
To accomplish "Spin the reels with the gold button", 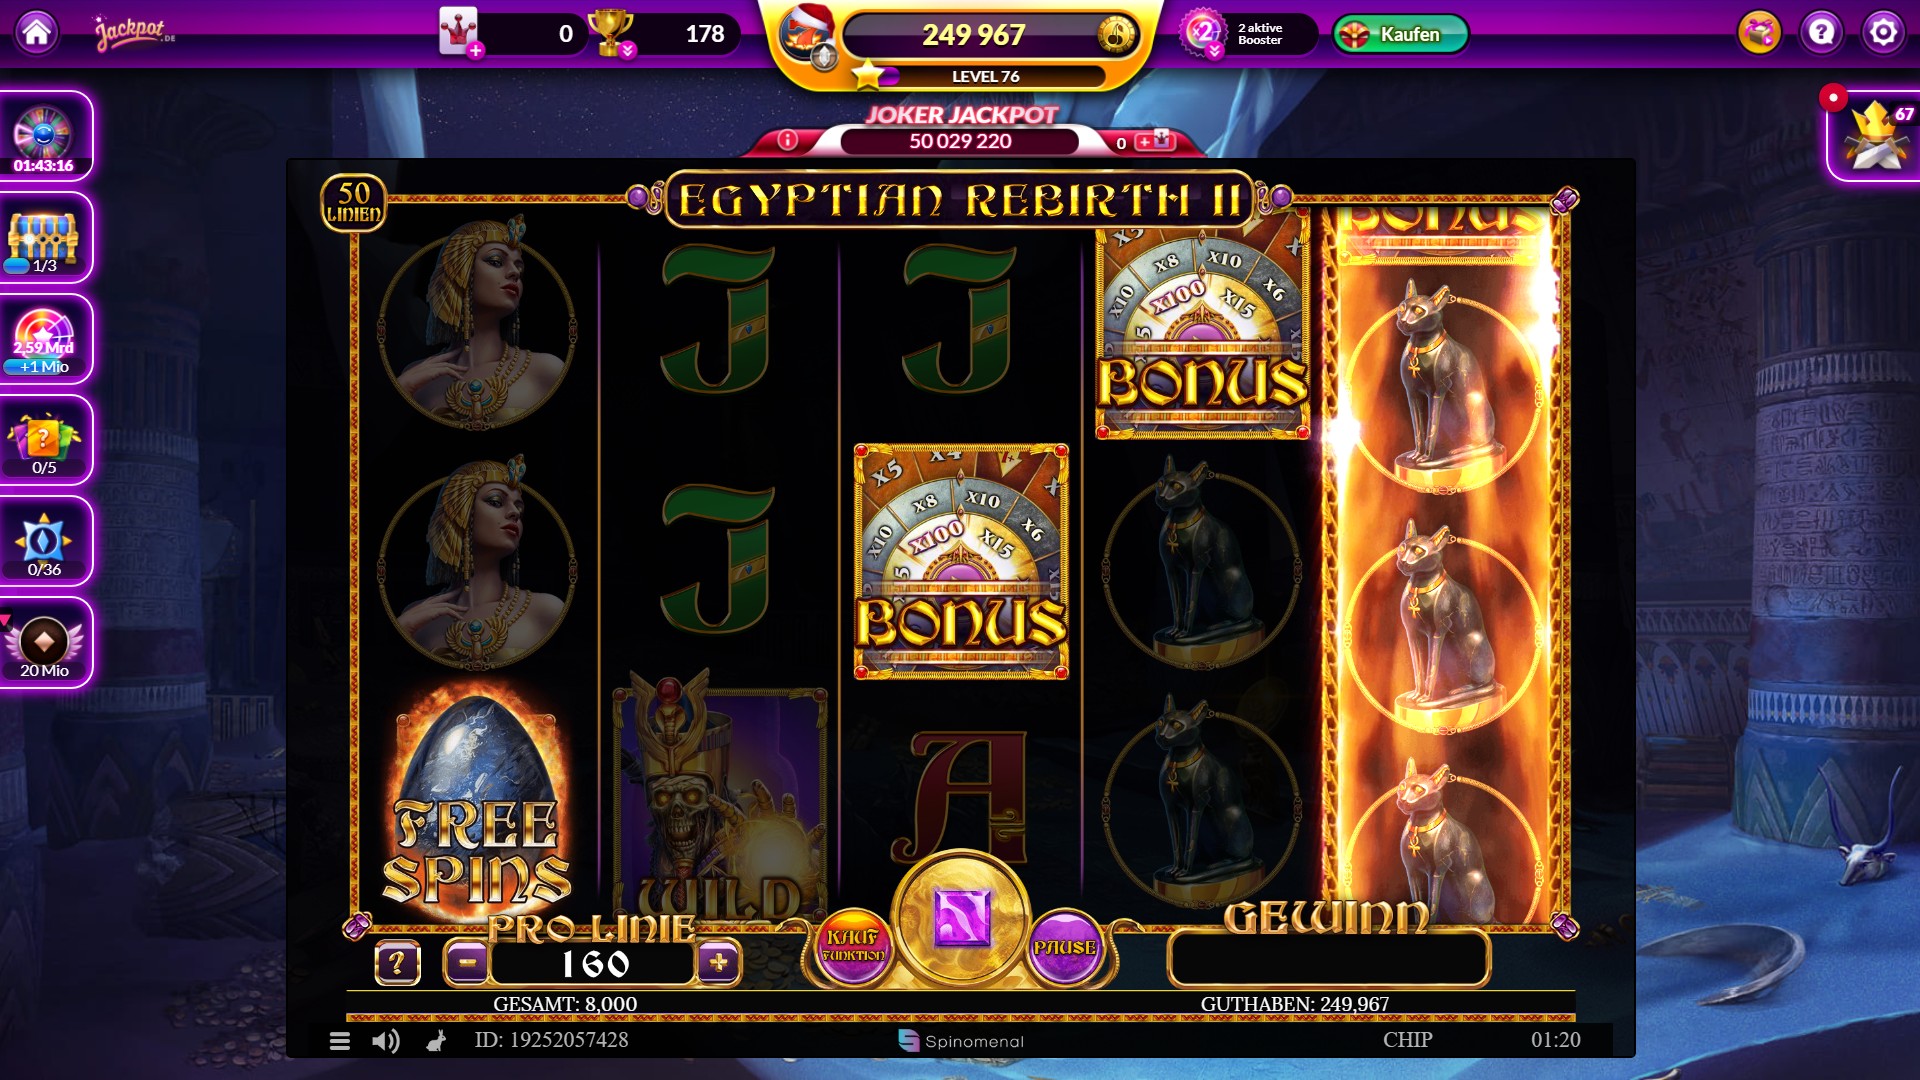I will click(960, 918).
